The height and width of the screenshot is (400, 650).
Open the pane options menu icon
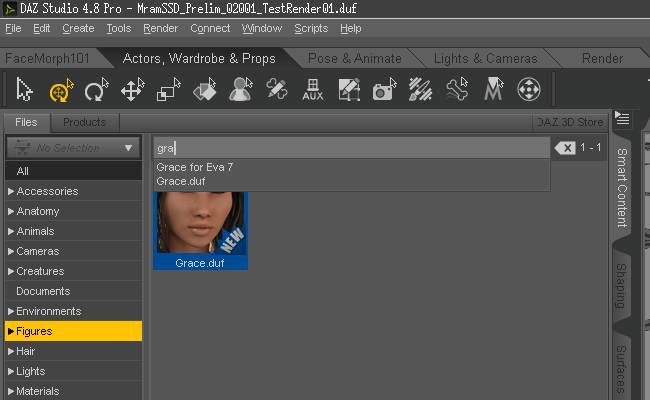[x=622, y=118]
